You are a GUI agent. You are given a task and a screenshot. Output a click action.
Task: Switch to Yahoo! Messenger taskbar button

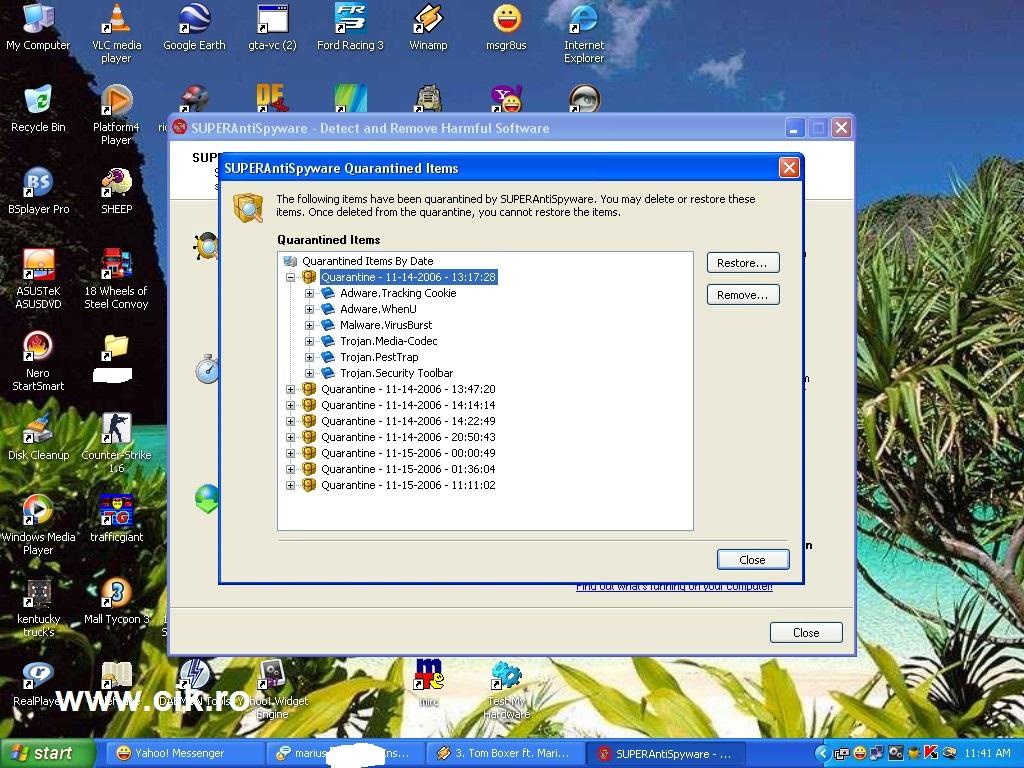click(186, 753)
